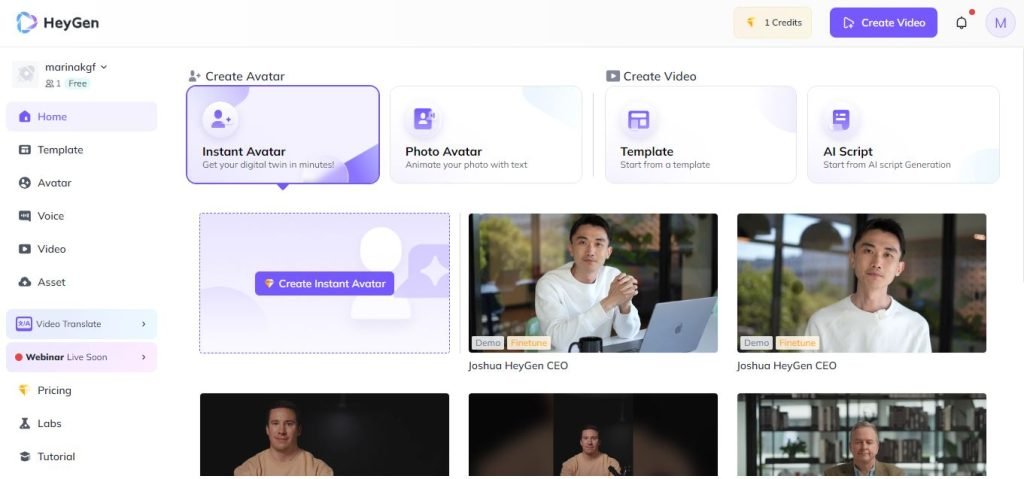
Task: Click the Asset cloud upload icon
Action: coord(25,282)
